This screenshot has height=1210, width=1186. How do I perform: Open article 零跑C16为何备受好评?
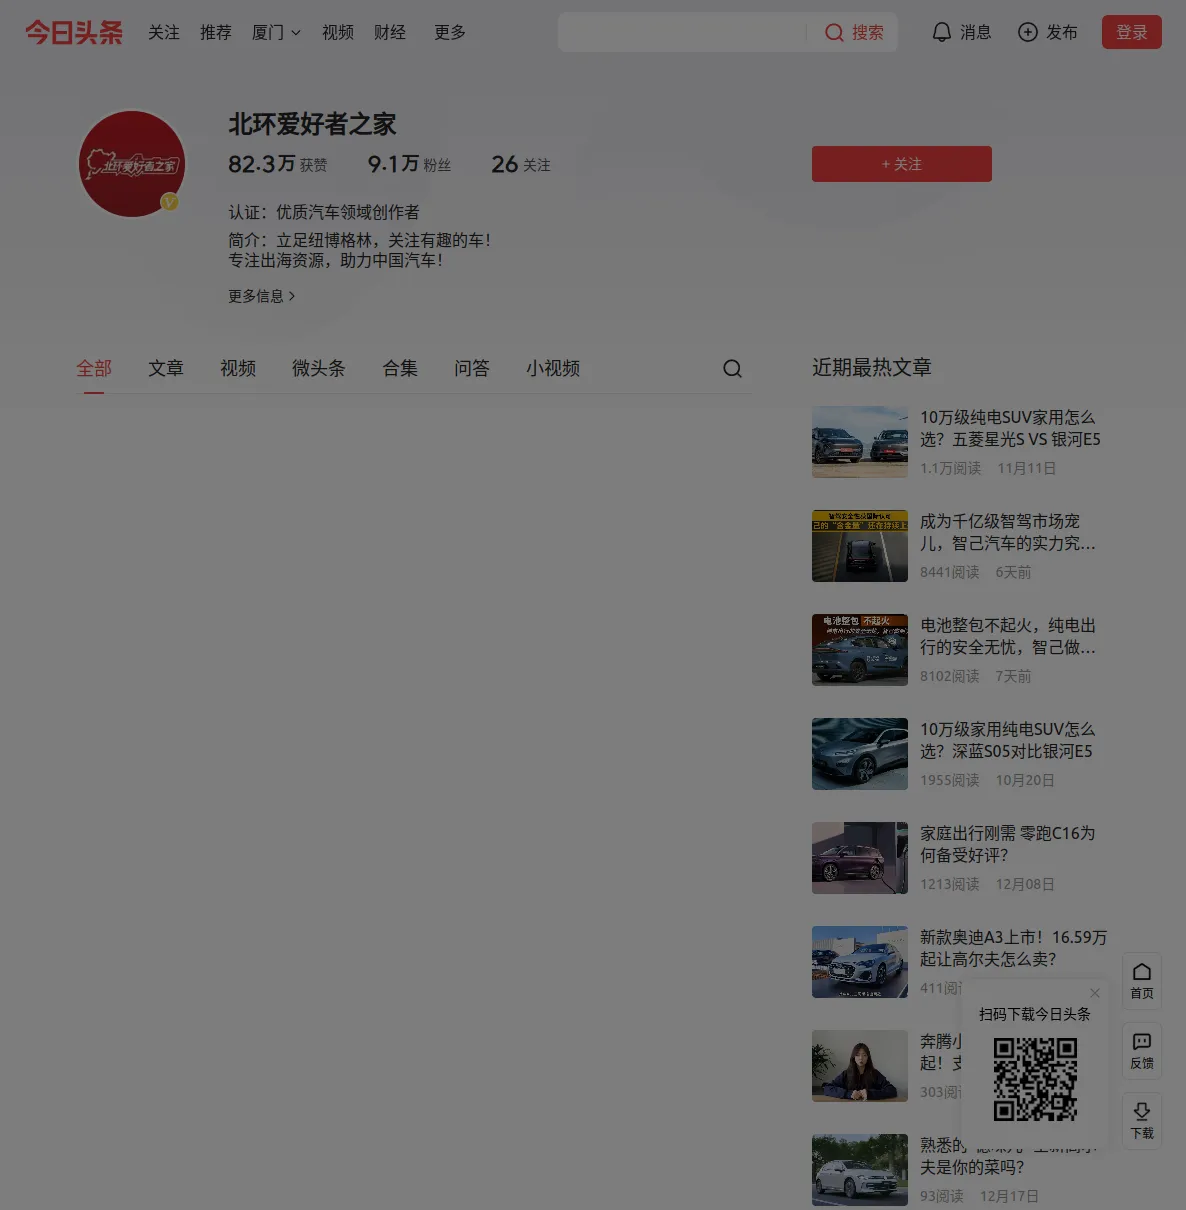tap(1008, 844)
